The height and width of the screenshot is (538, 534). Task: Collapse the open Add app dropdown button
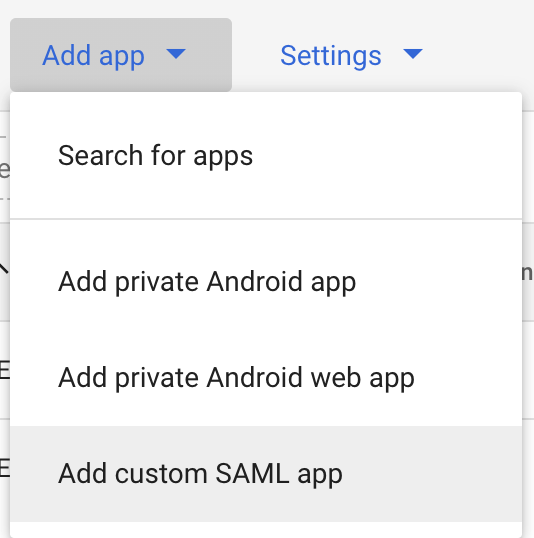point(121,55)
